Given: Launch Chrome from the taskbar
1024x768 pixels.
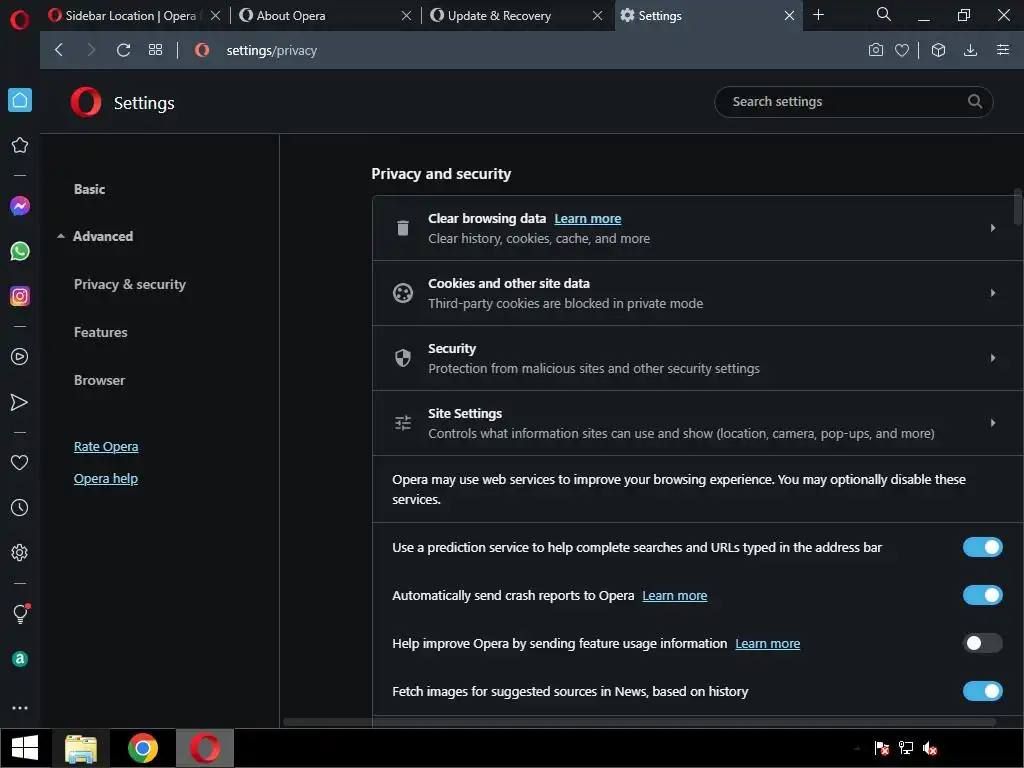Looking at the screenshot, I should [x=142, y=748].
